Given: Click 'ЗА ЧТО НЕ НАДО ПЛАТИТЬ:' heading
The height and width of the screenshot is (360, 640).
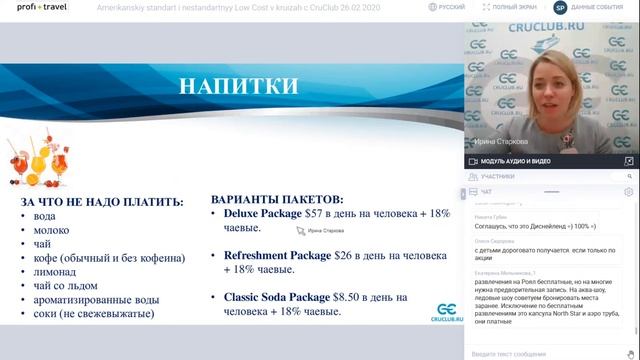Looking at the screenshot, I should pos(102,202).
